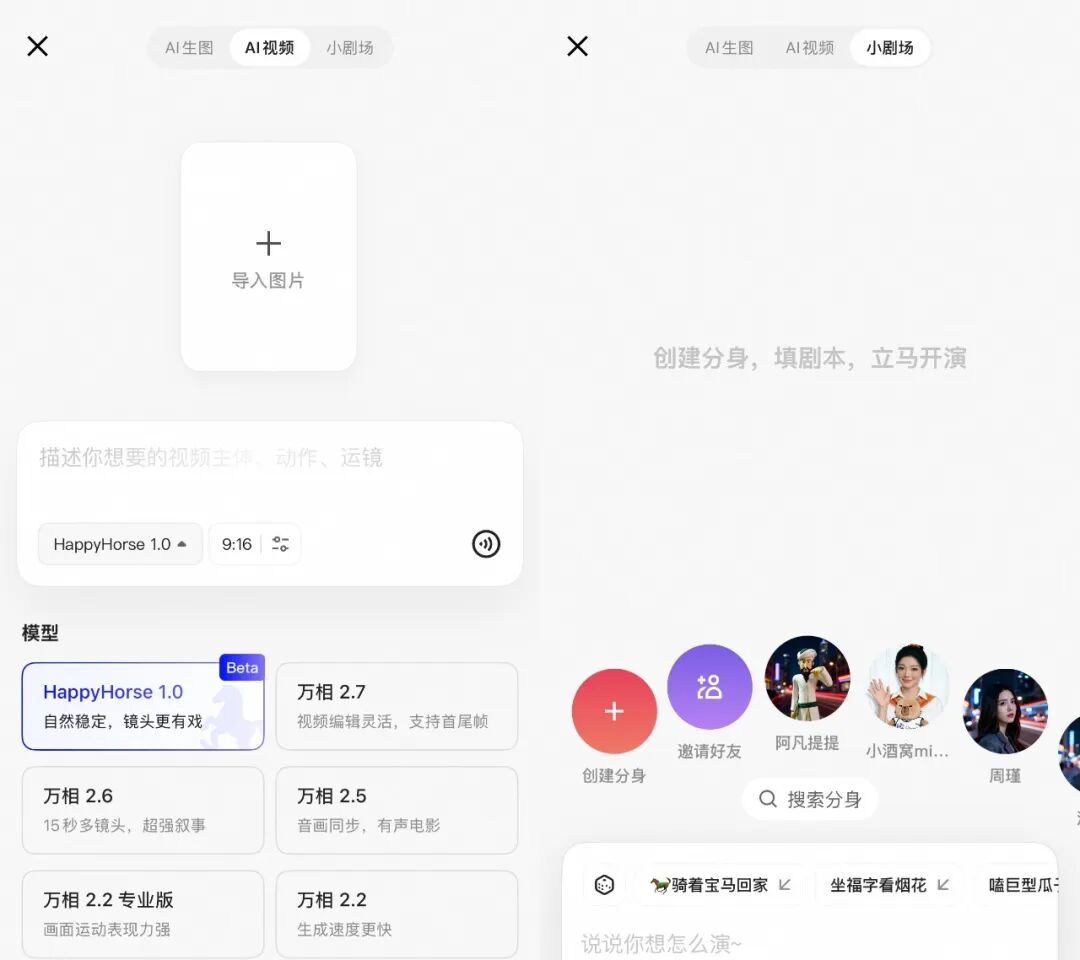
Task: Tap the purple invite friends icon
Action: [x=709, y=687]
